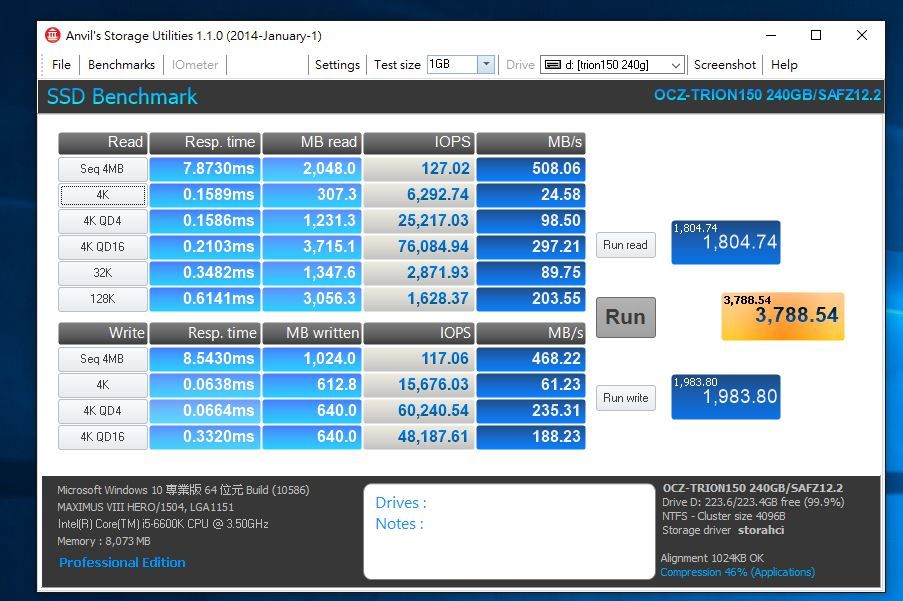Click the MB read value 3,715.1

point(312,246)
